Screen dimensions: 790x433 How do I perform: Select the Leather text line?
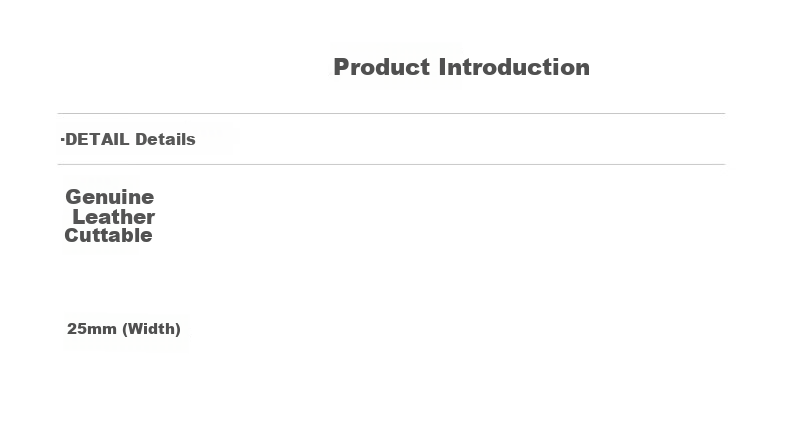click(114, 217)
